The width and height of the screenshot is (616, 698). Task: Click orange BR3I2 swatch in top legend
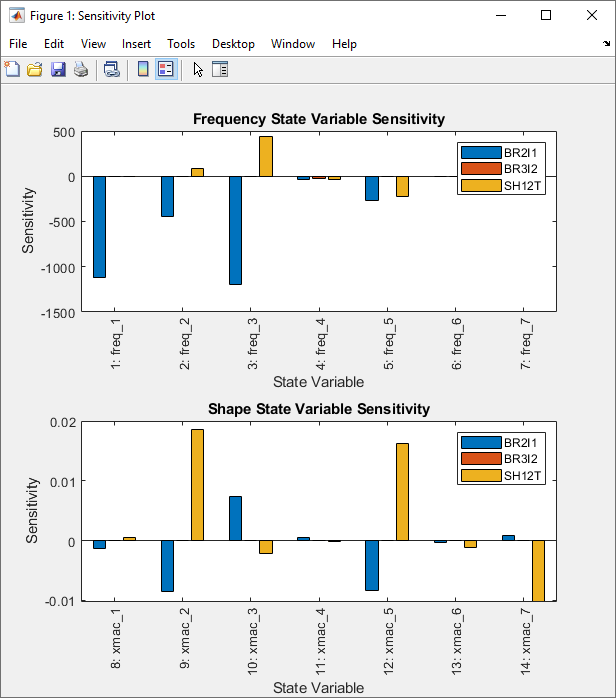(481, 169)
